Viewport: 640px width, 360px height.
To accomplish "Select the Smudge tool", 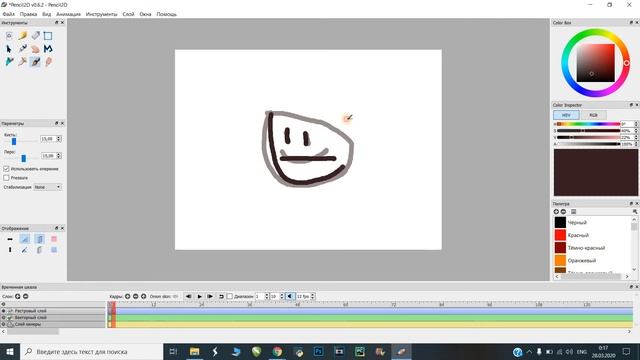I will coord(48,62).
